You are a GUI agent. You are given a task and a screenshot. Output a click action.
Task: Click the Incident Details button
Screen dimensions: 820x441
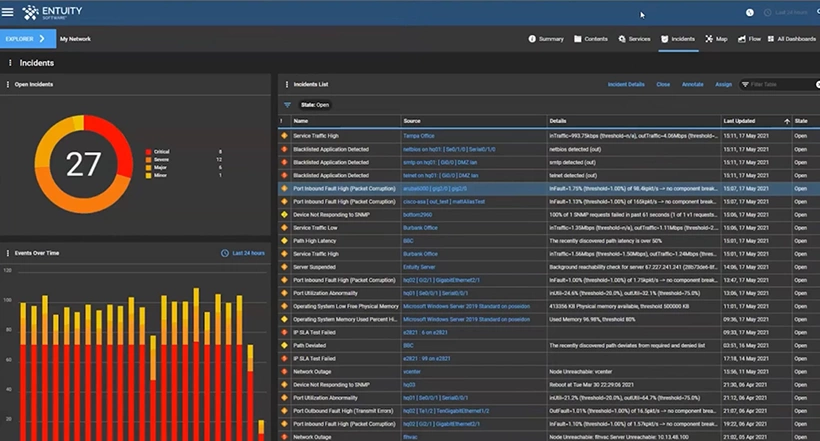pos(626,84)
